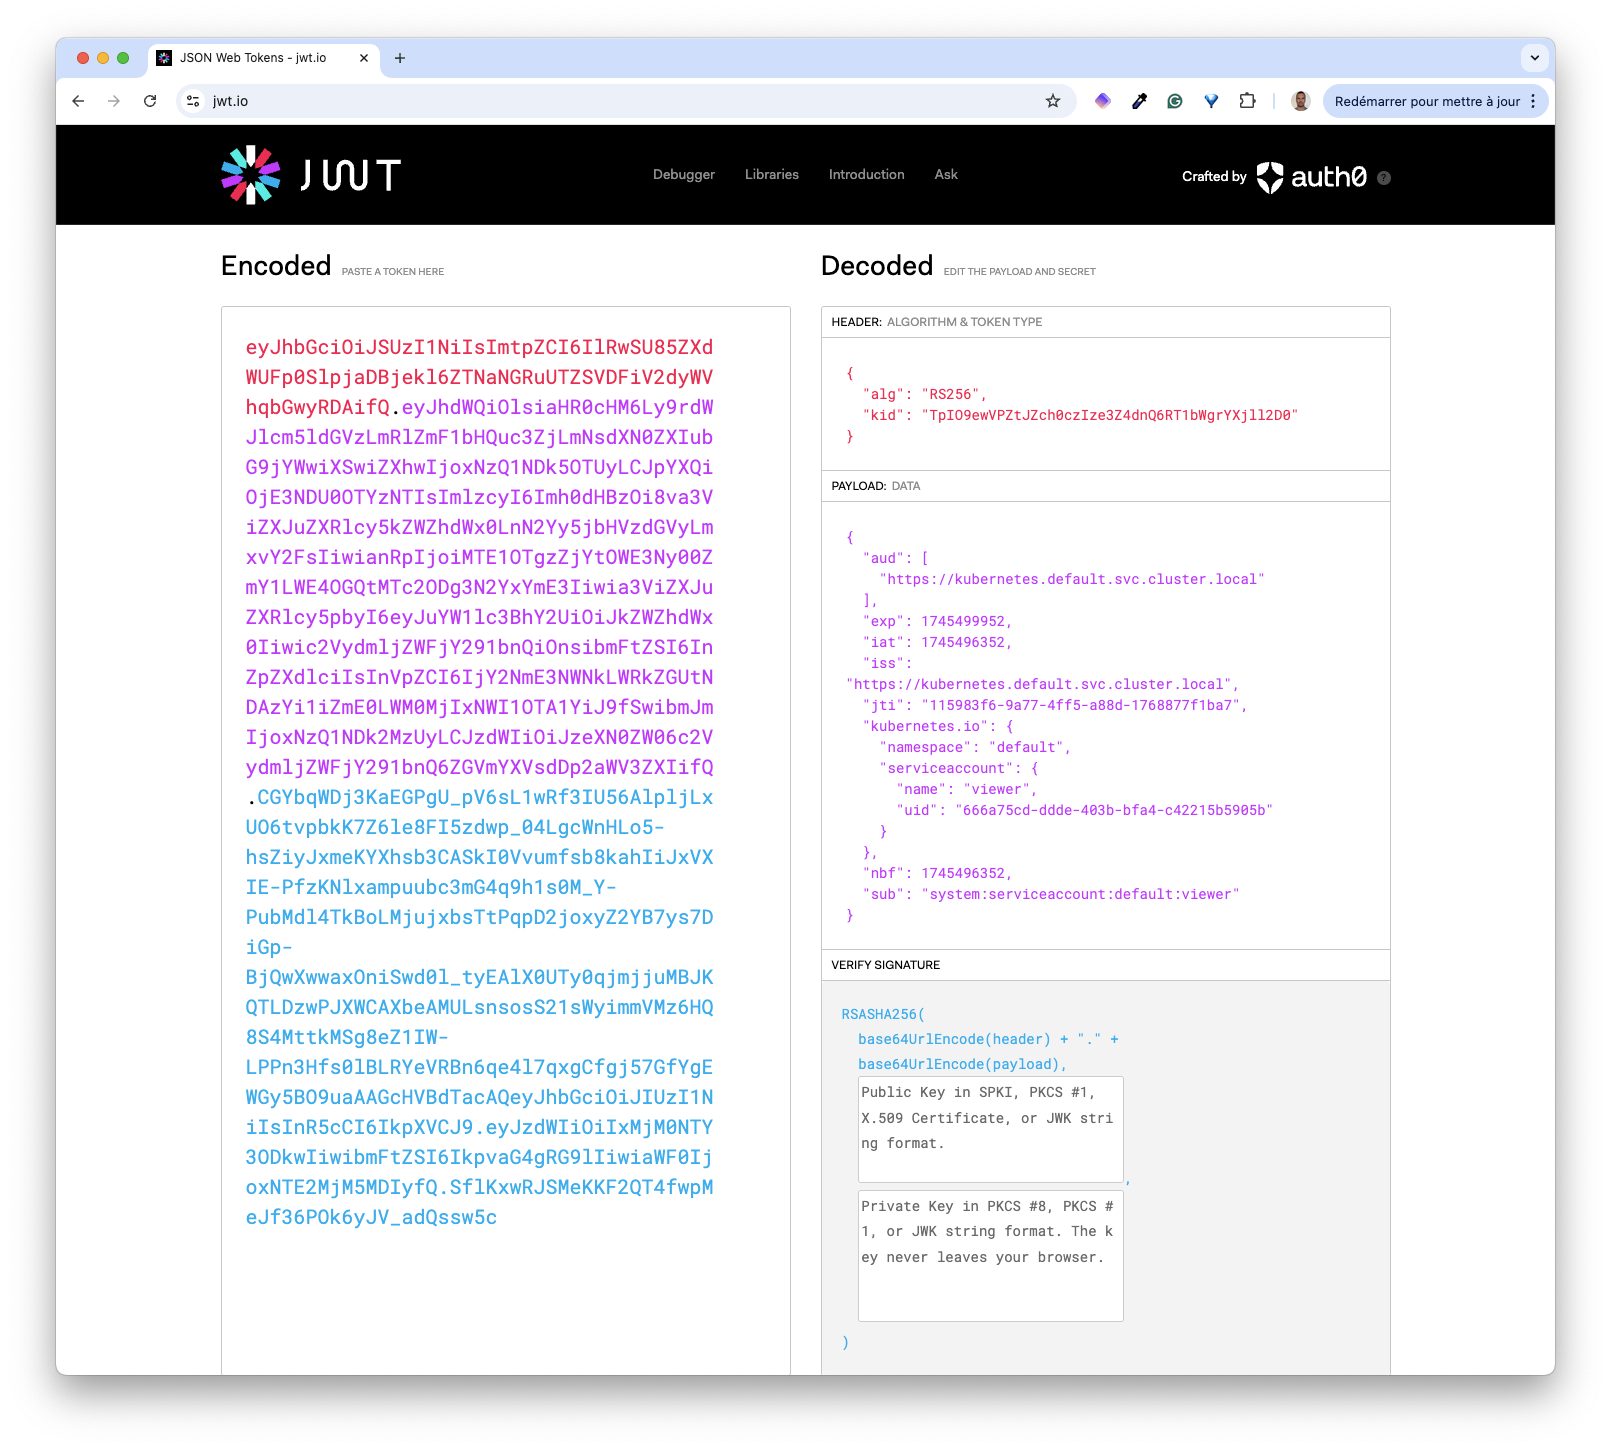Image resolution: width=1611 pixels, height=1449 pixels.
Task: Bookmark this page with star icon
Action: click(1052, 101)
